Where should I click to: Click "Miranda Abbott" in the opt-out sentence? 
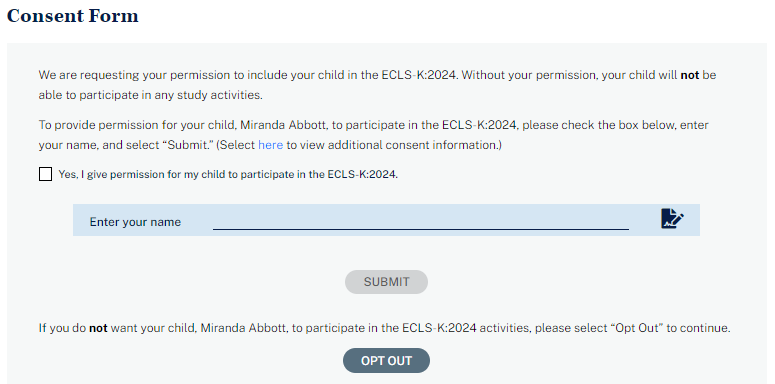point(244,328)
